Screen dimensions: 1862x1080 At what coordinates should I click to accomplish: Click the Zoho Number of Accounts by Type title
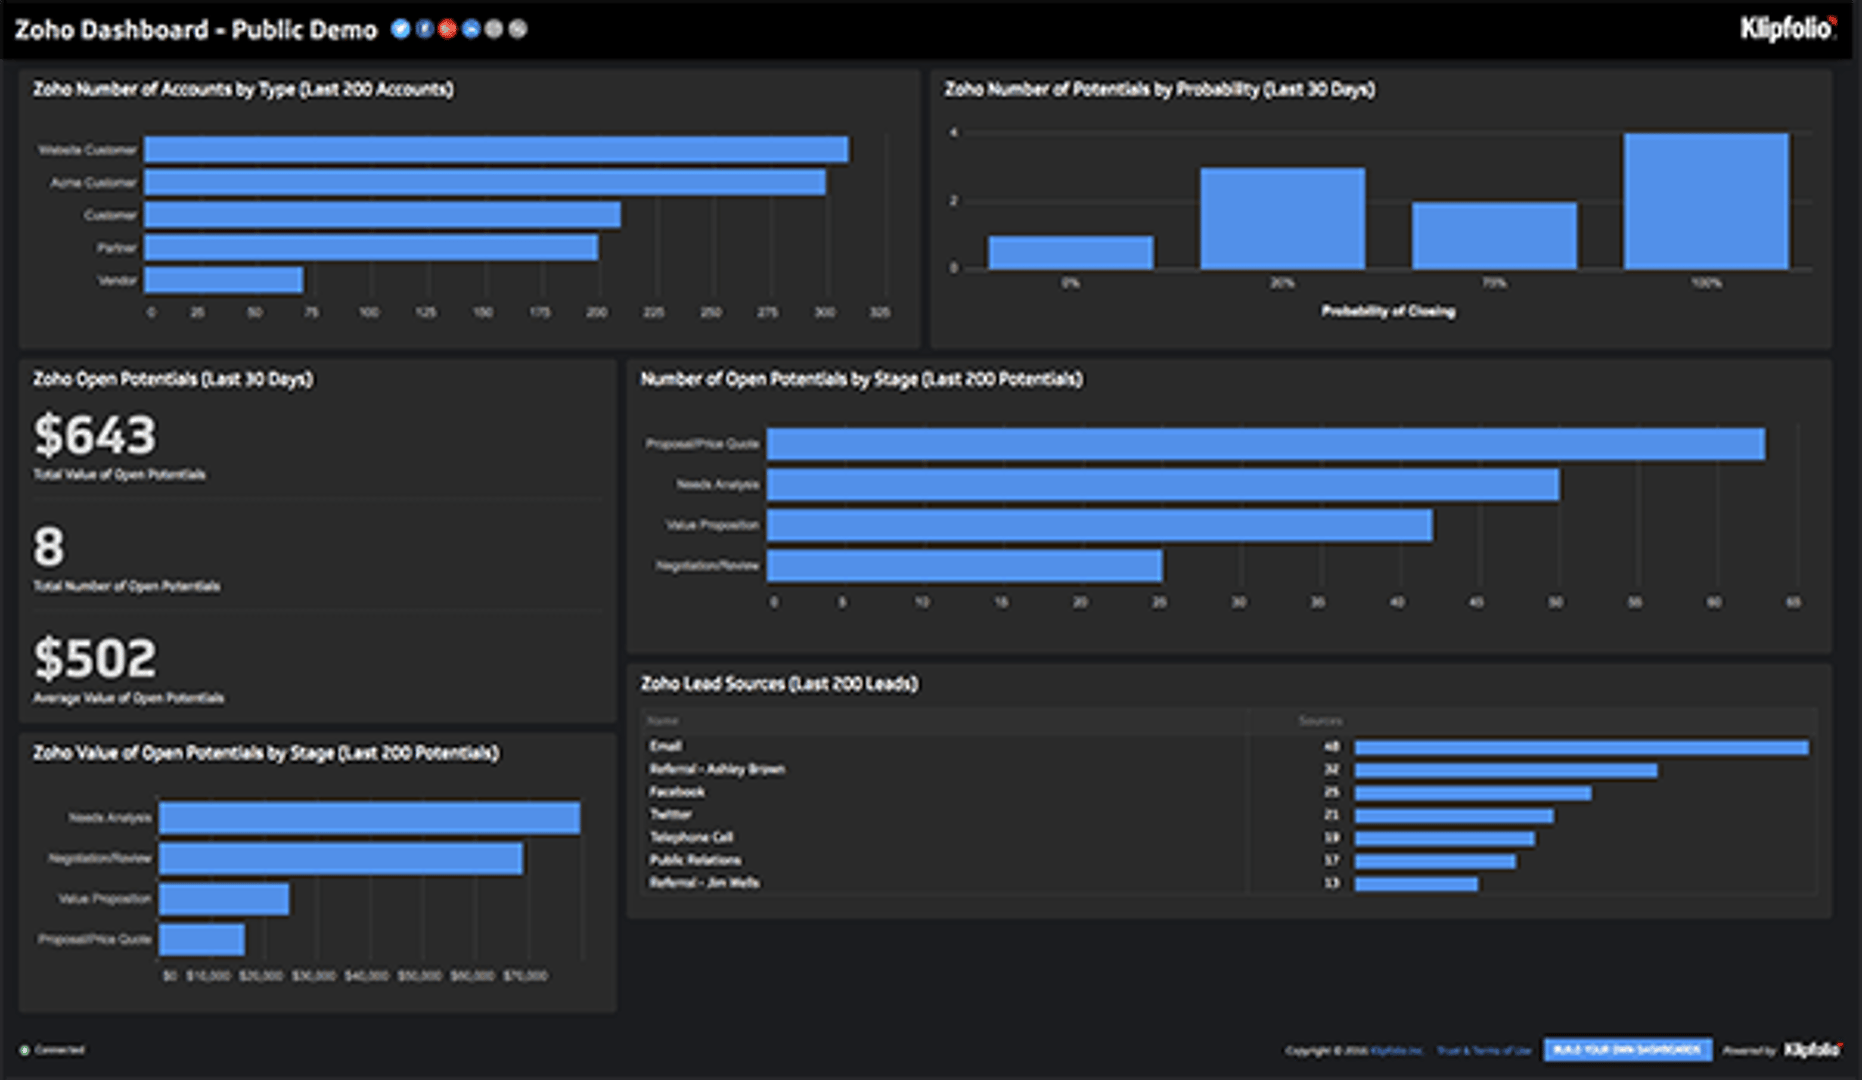pos(243,89)
